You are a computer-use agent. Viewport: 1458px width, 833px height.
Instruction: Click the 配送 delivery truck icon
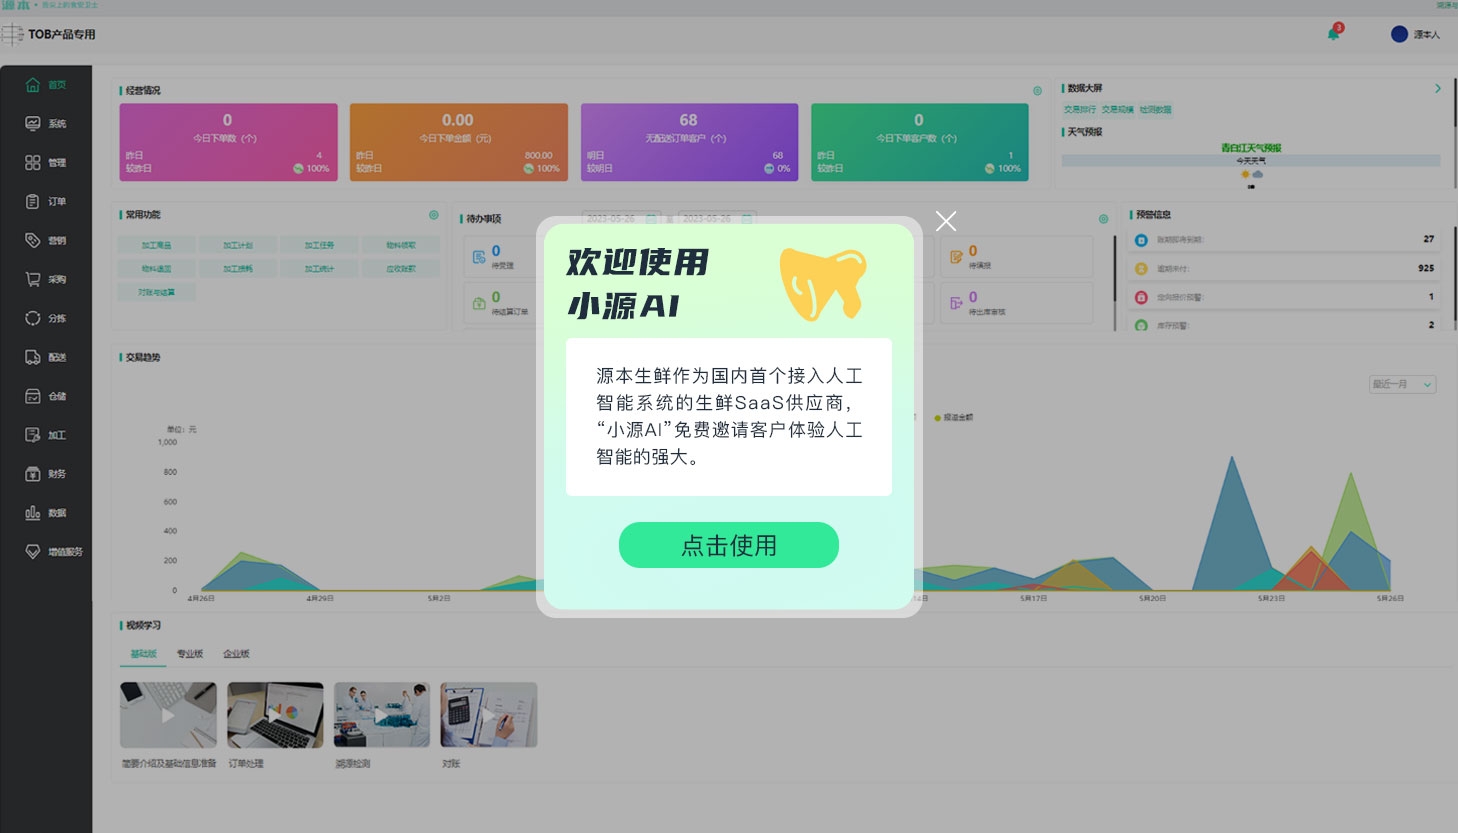pos(33,357)
